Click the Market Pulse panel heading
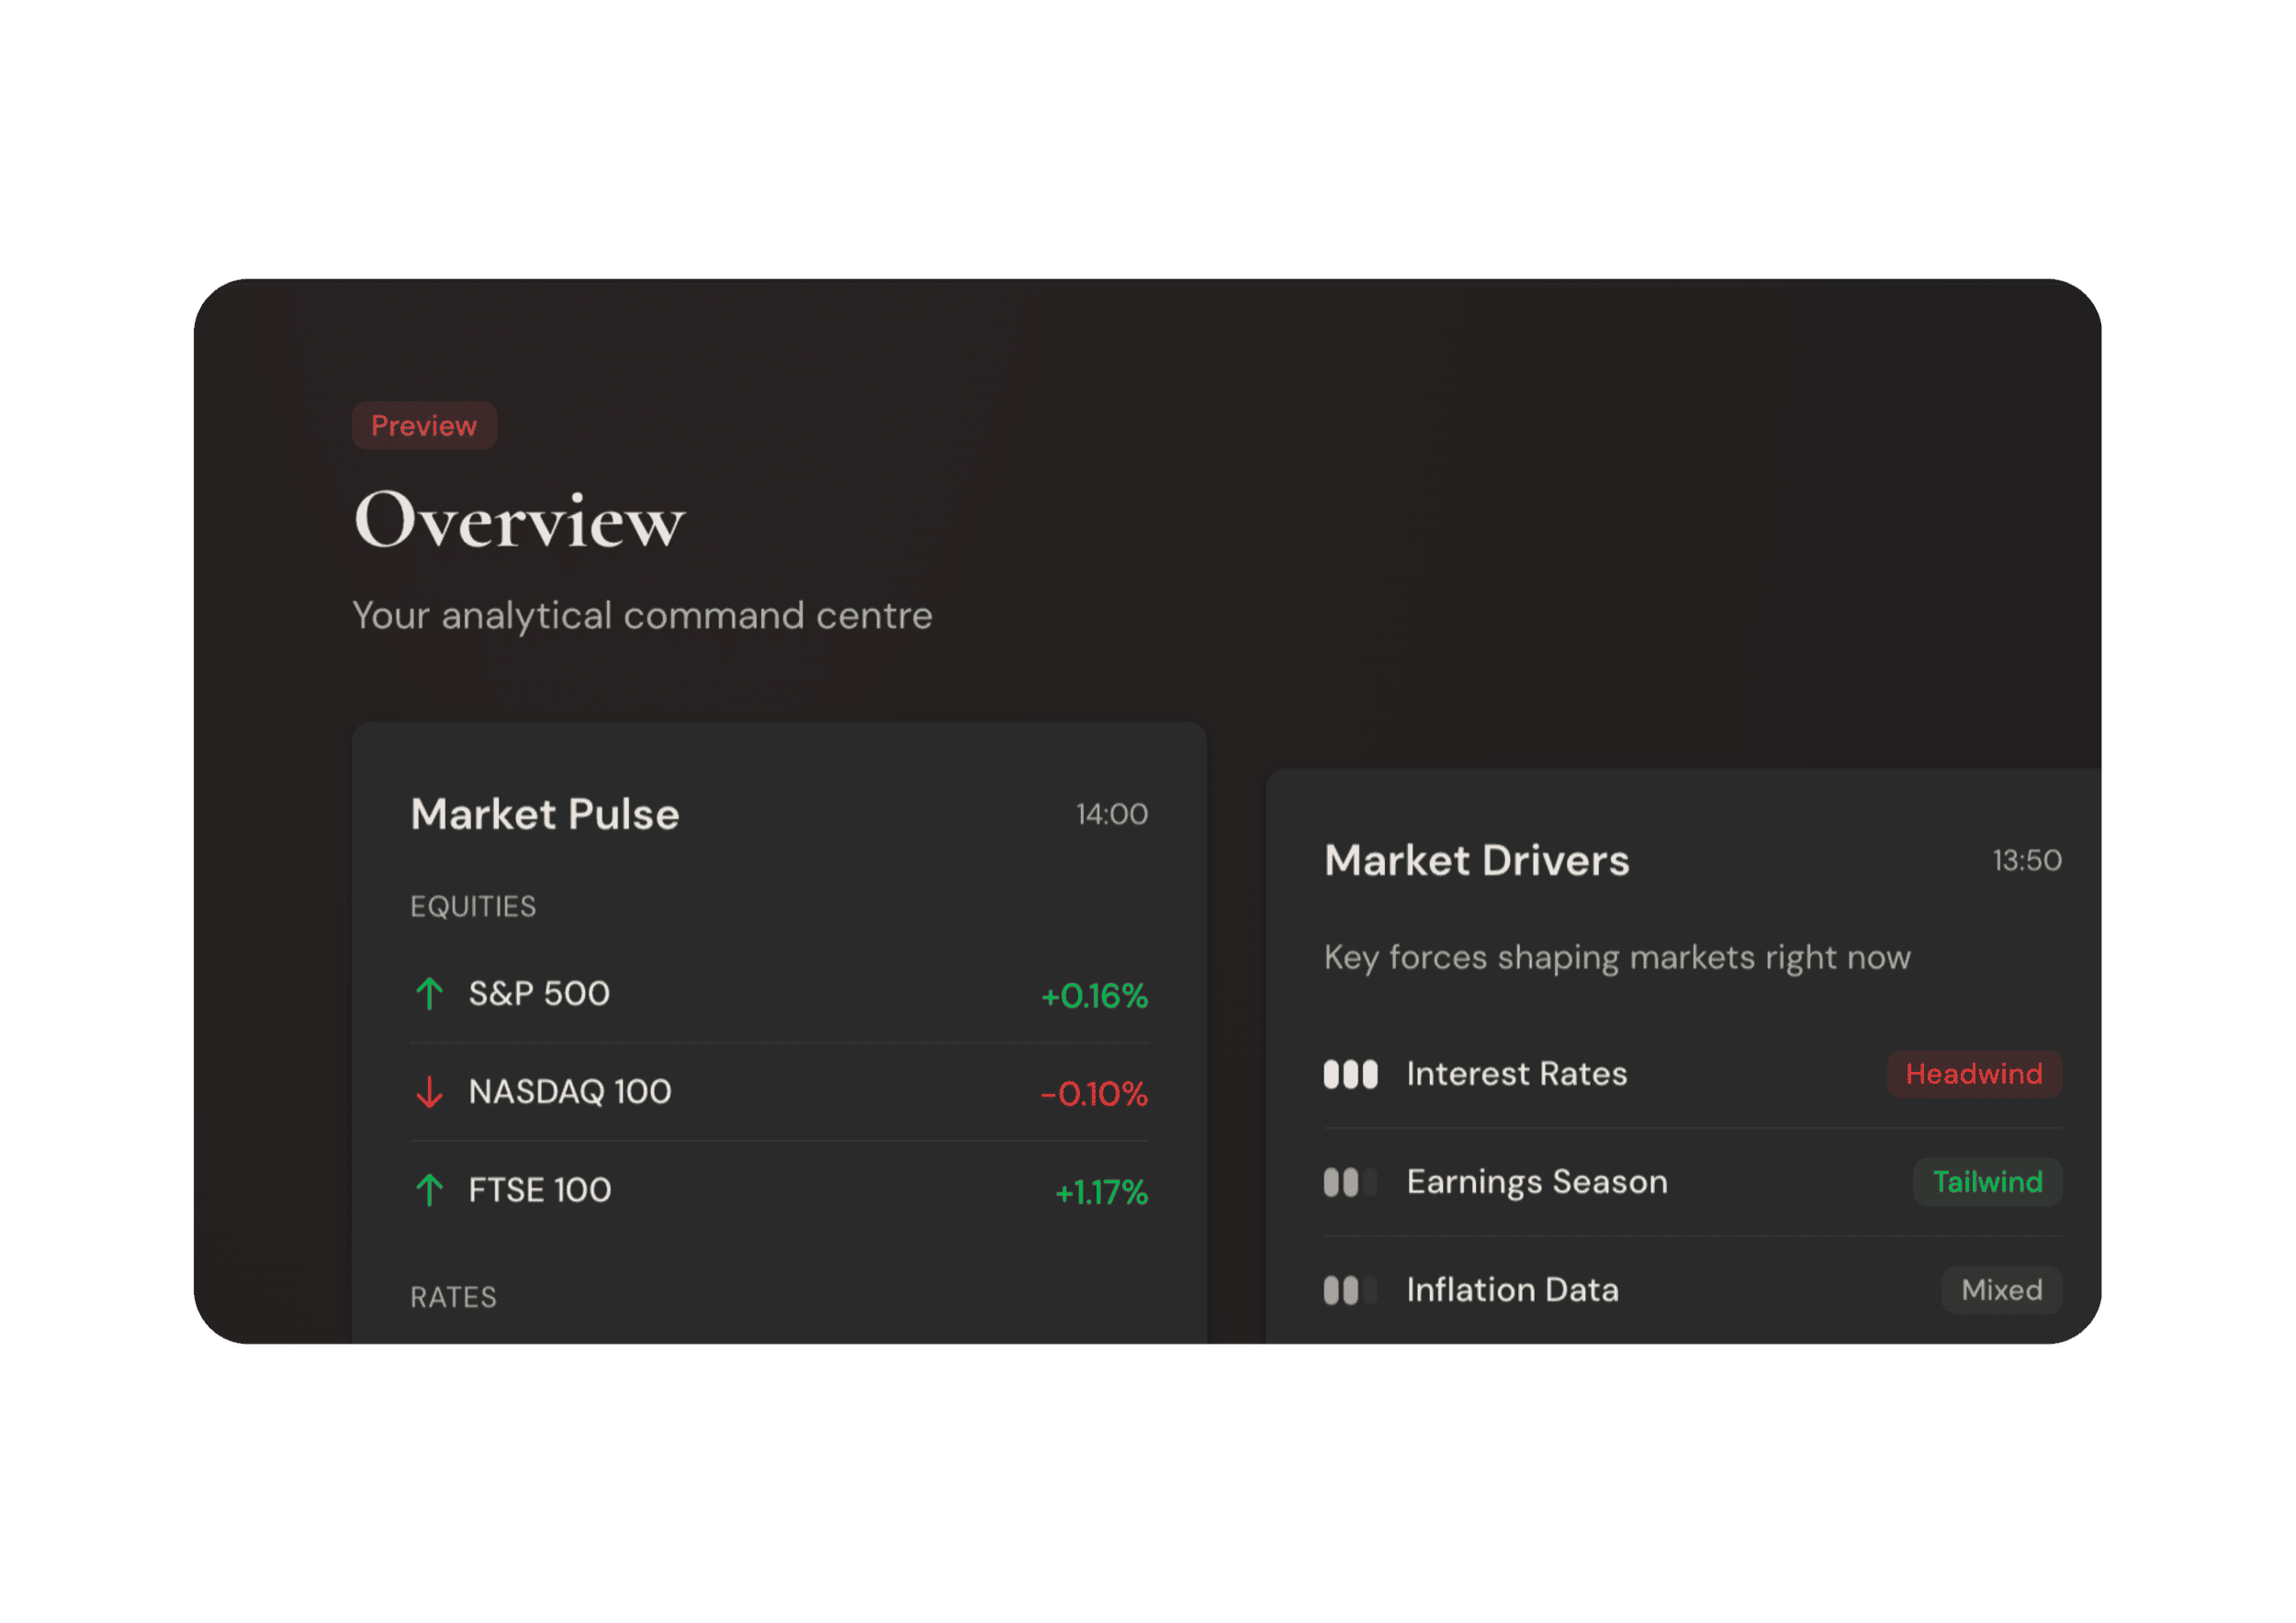This screenshot has height=1623, width=2296. [x=544, y=814]
